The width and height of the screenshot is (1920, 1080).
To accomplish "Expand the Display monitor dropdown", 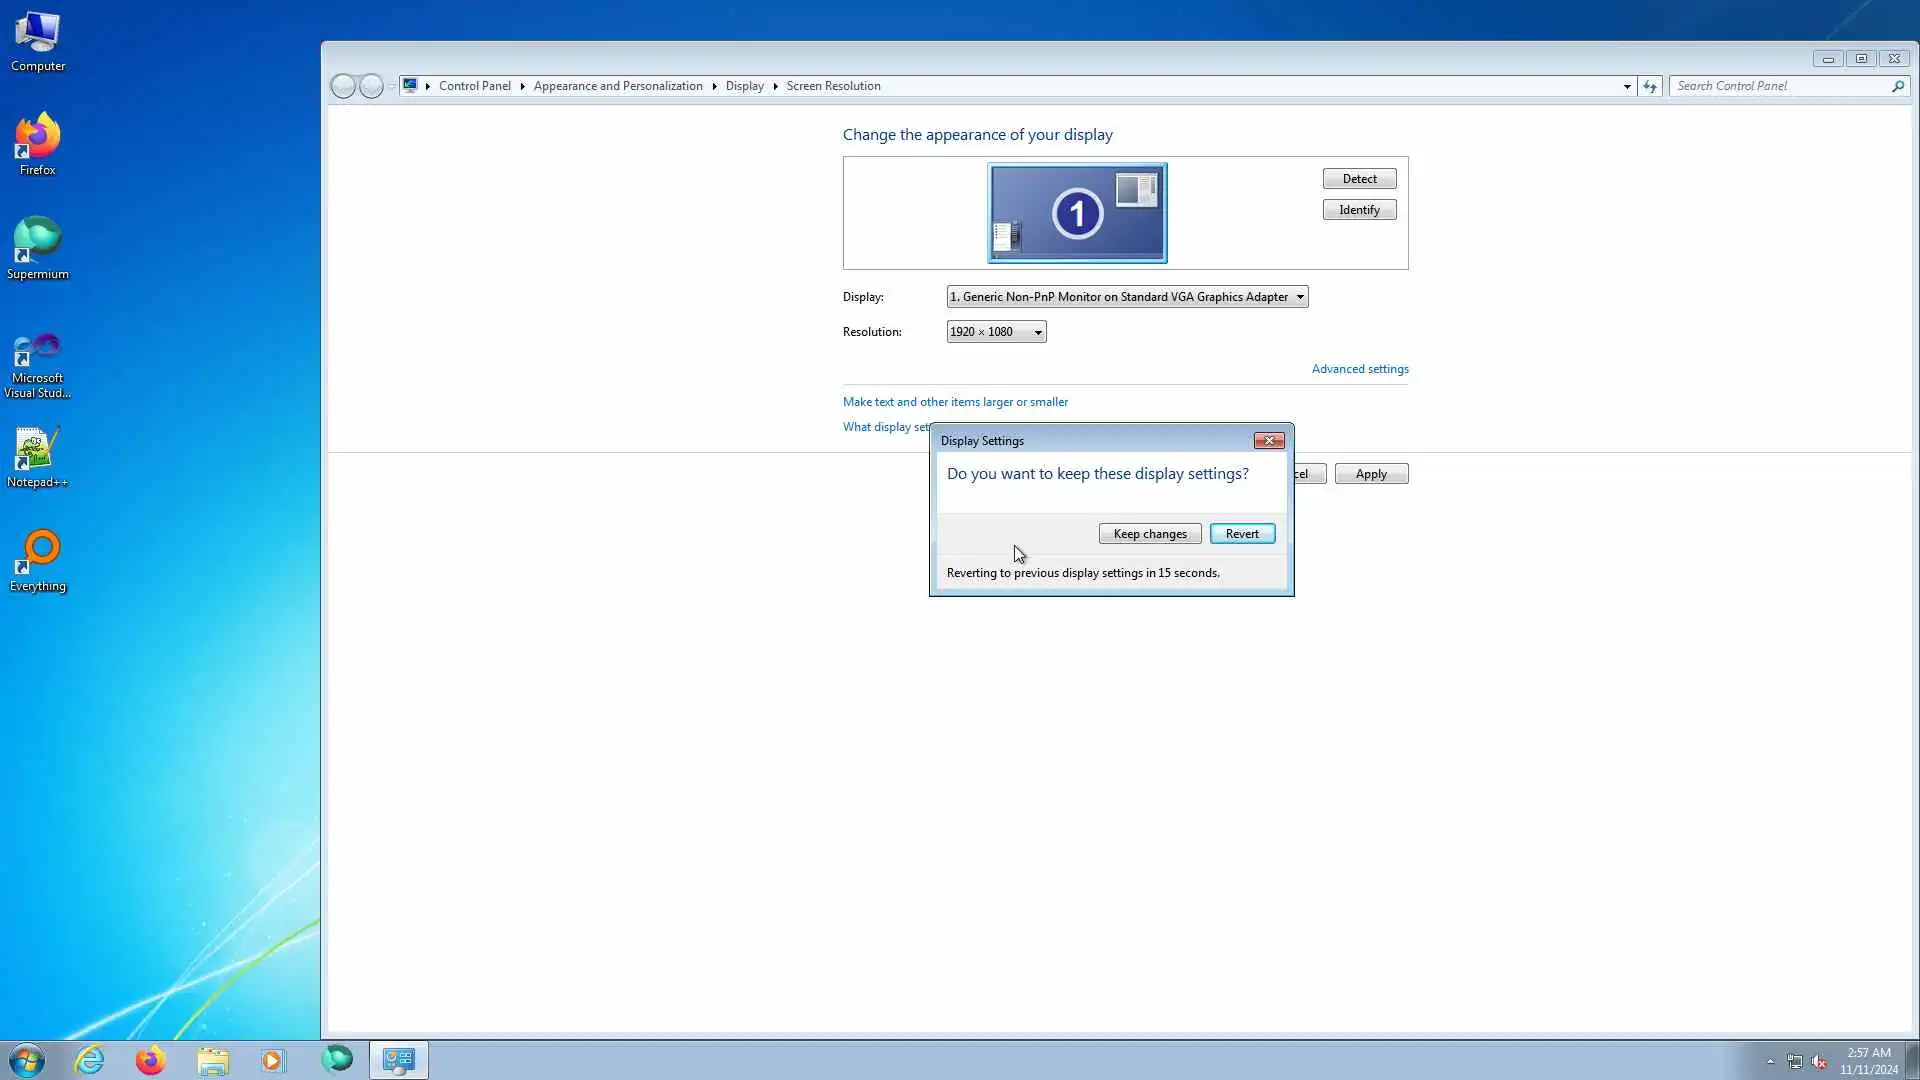I will pyautogui.click(x=1299, y=297).
